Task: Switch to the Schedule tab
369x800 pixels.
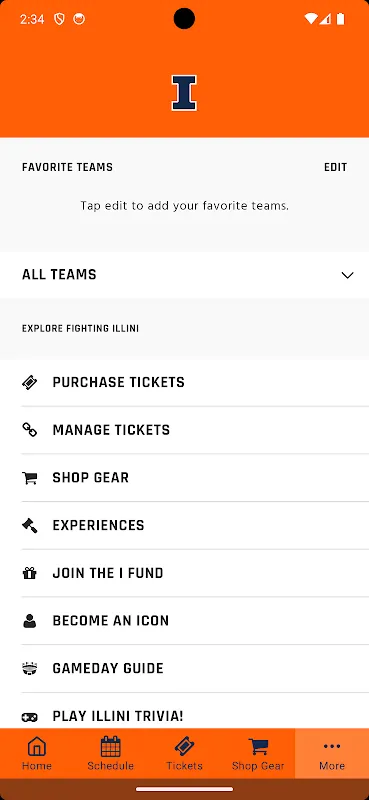Action: click(110, 753)
